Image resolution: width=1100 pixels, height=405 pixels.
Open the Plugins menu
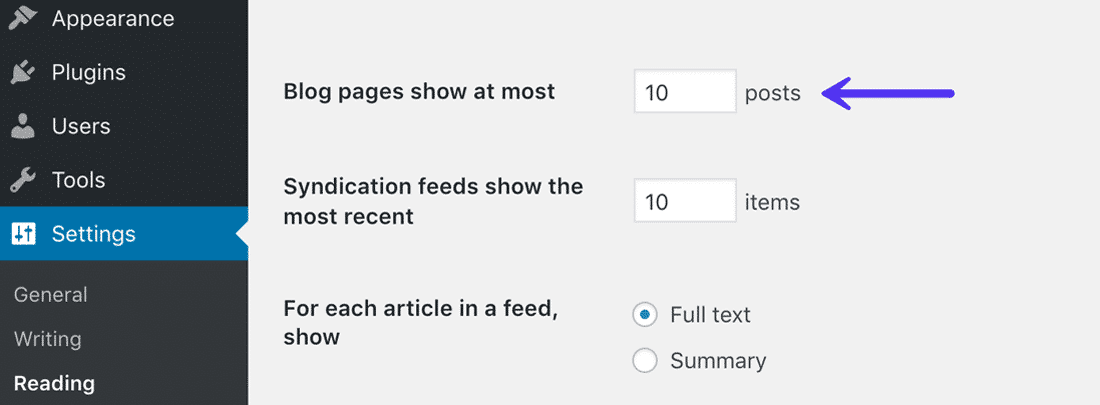point(88,72)
